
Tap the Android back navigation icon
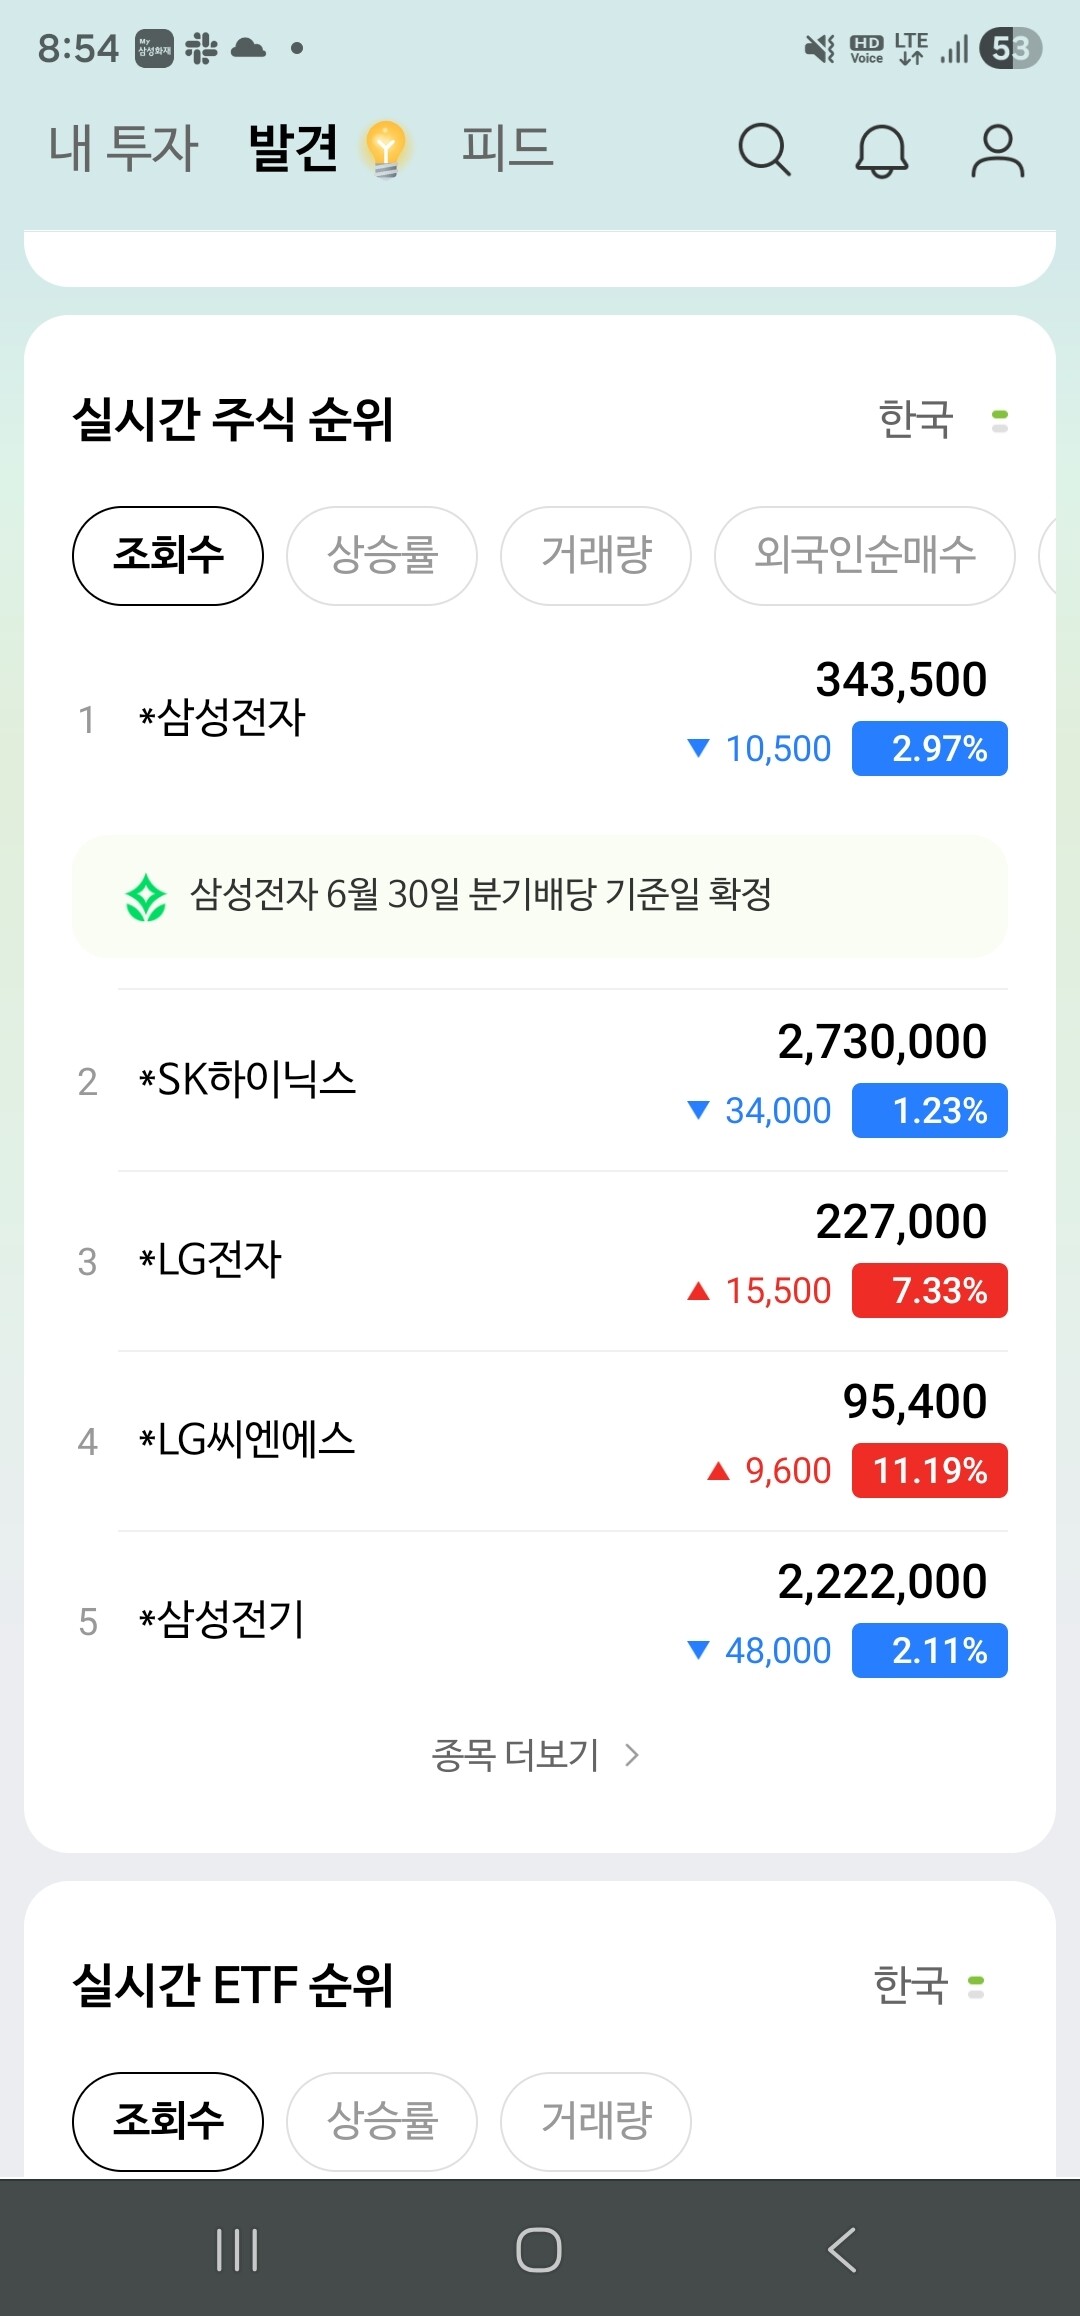(842, 2250)
